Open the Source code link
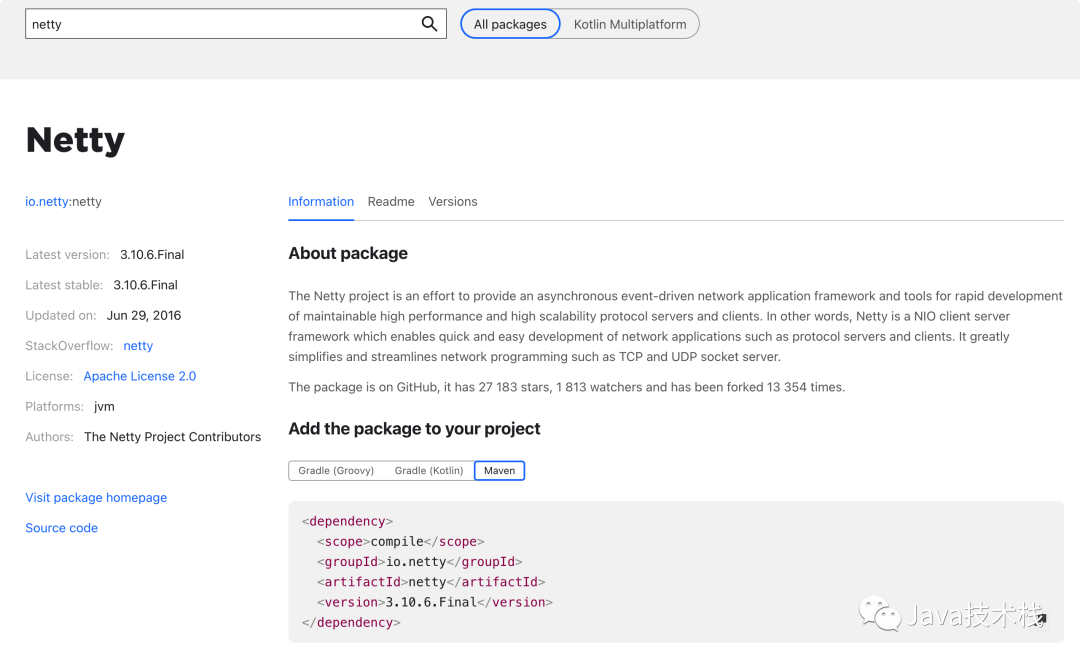This screenshot has height=663, width=1080. pyautogui.click(x=61, y=527)
